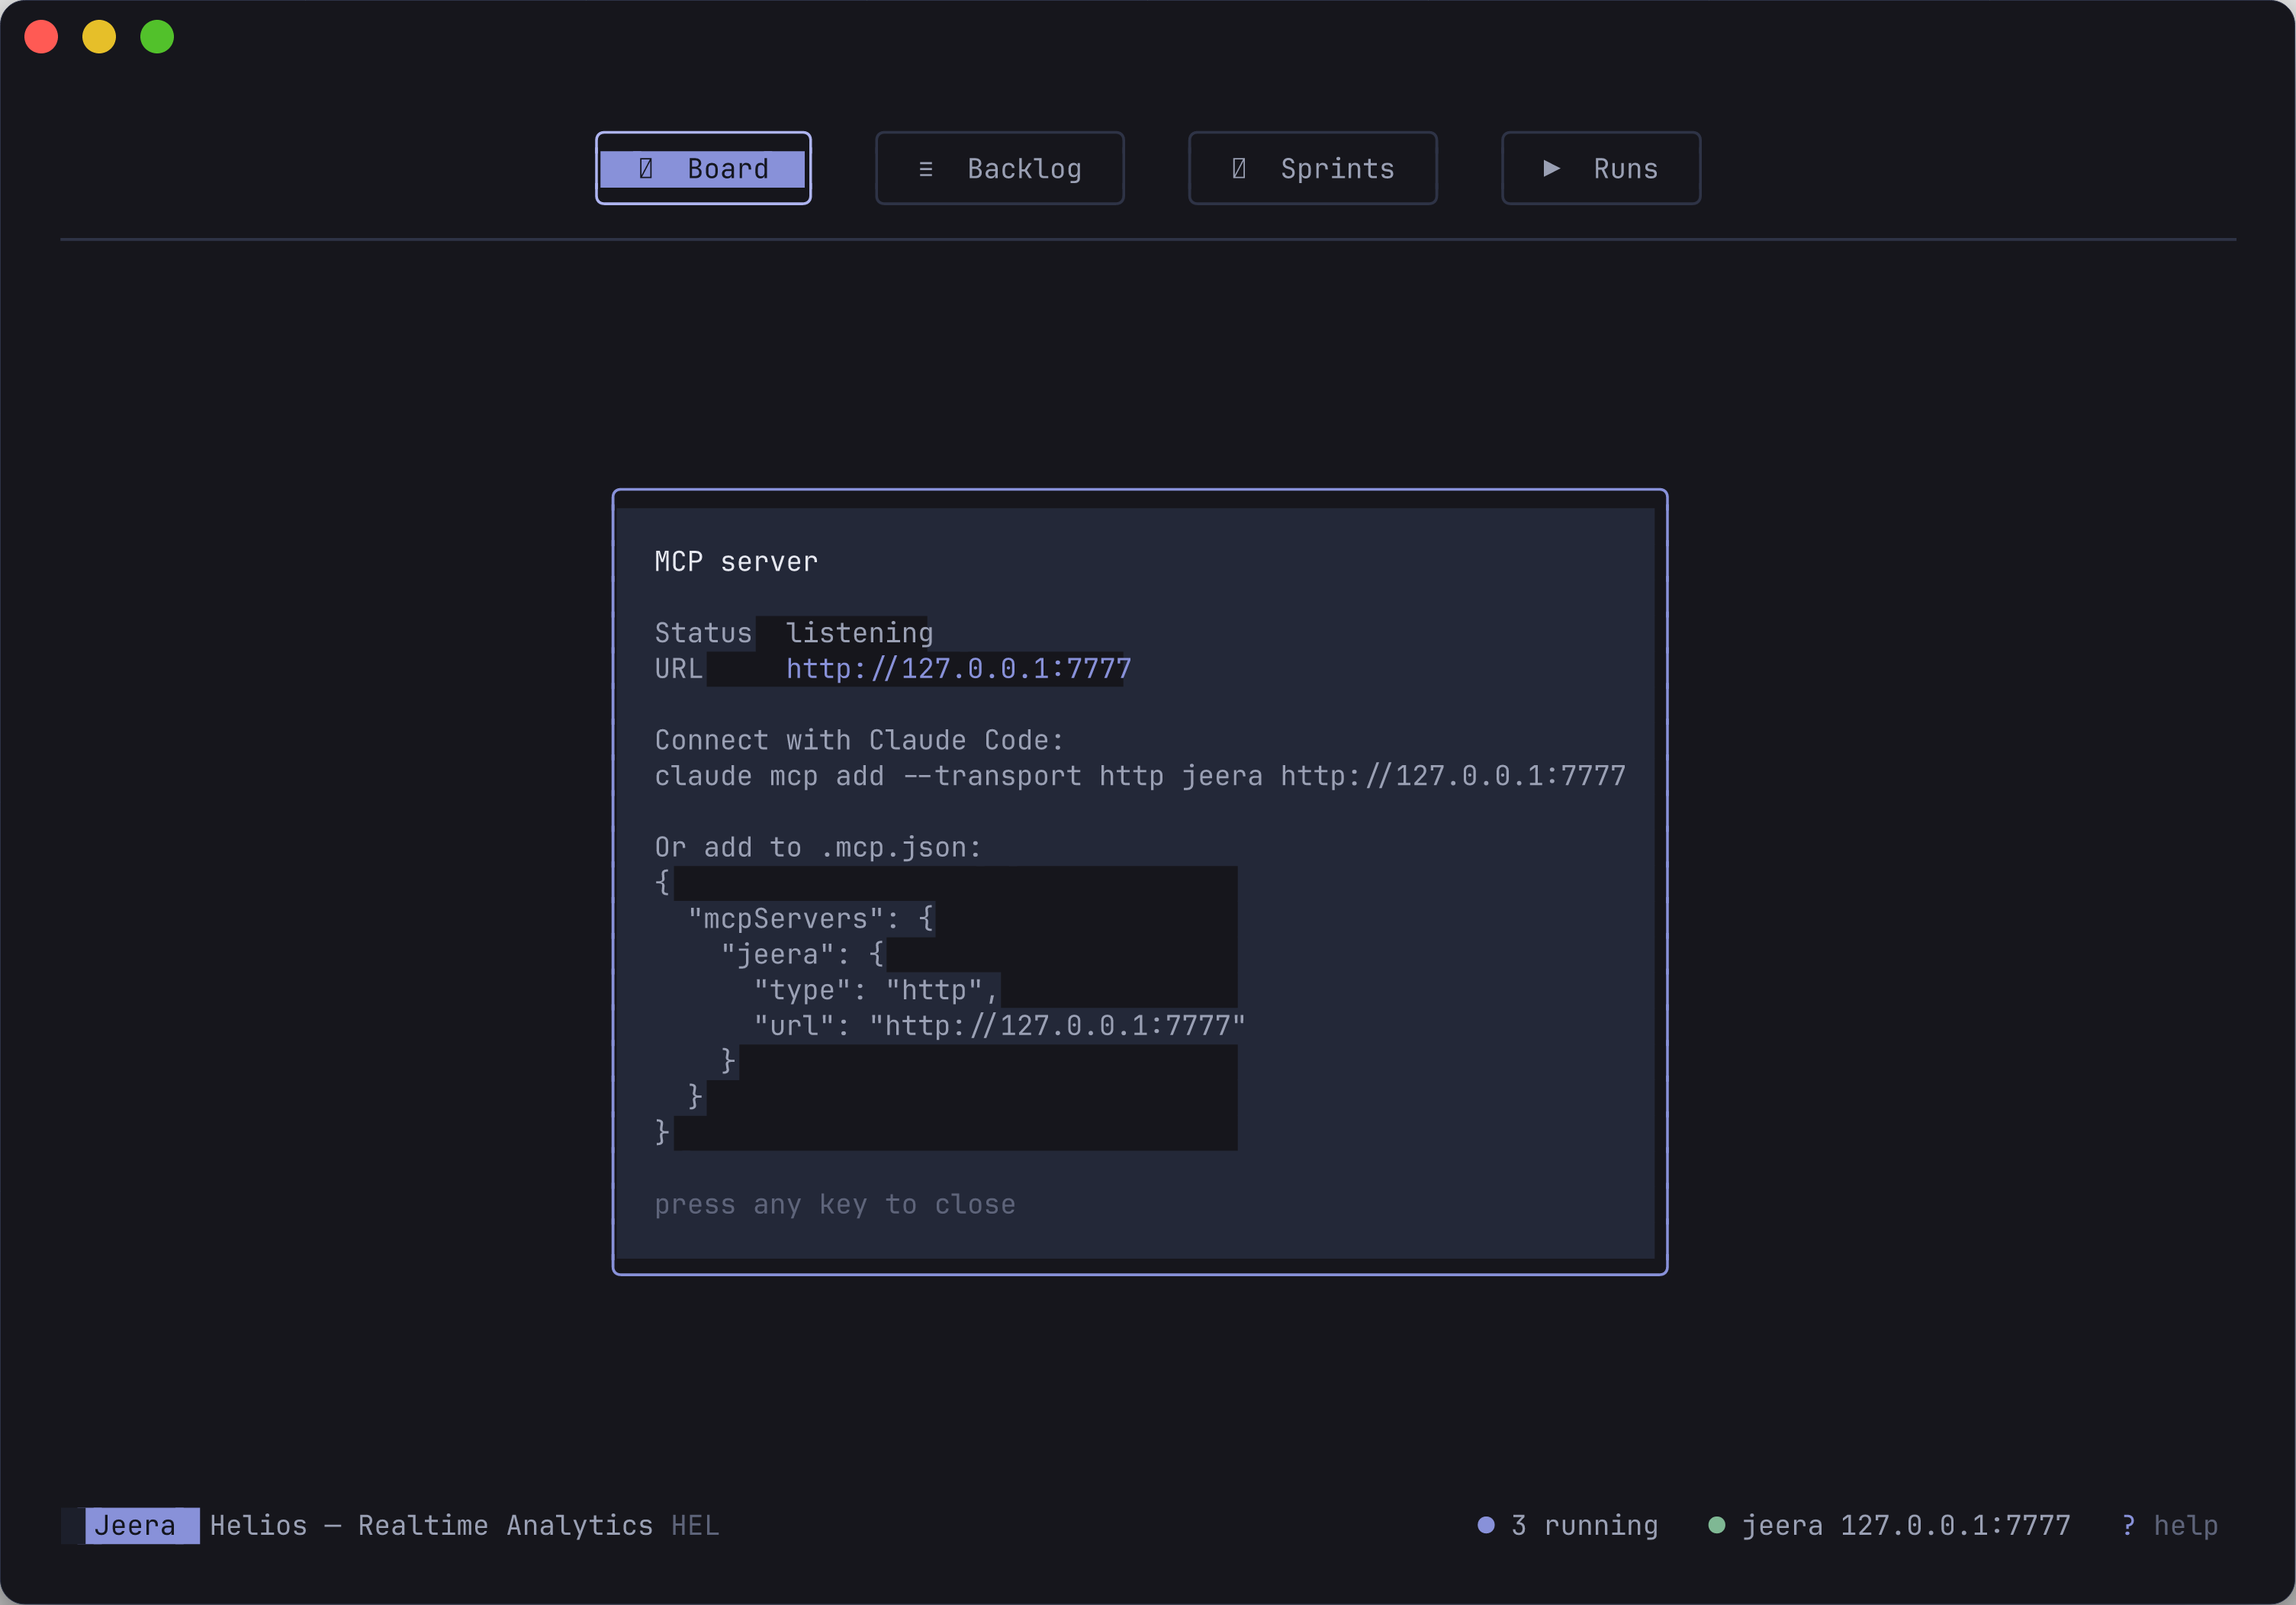The image size is (2296, 1605).
Task: Click the "mcpServers" JSON line
Action: coord(810,918)
